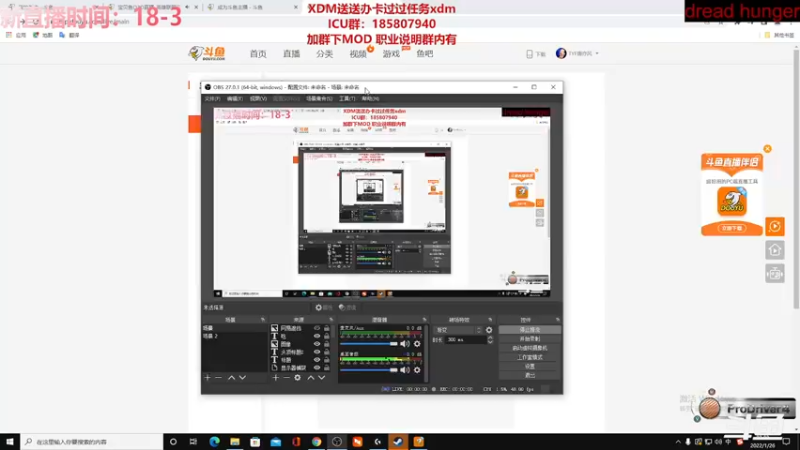Open Steam from the taskbar
The height and width of the screenshot is (450, 800).
398,441
